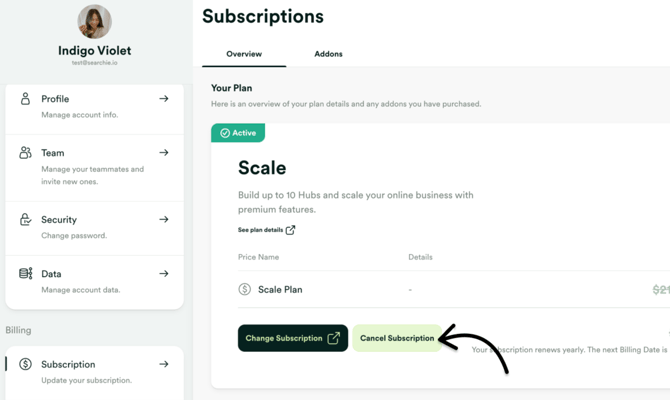Click the dollar icon next to Scale Plan
Viewport: 670px width, 400px height.
[245, 290]
